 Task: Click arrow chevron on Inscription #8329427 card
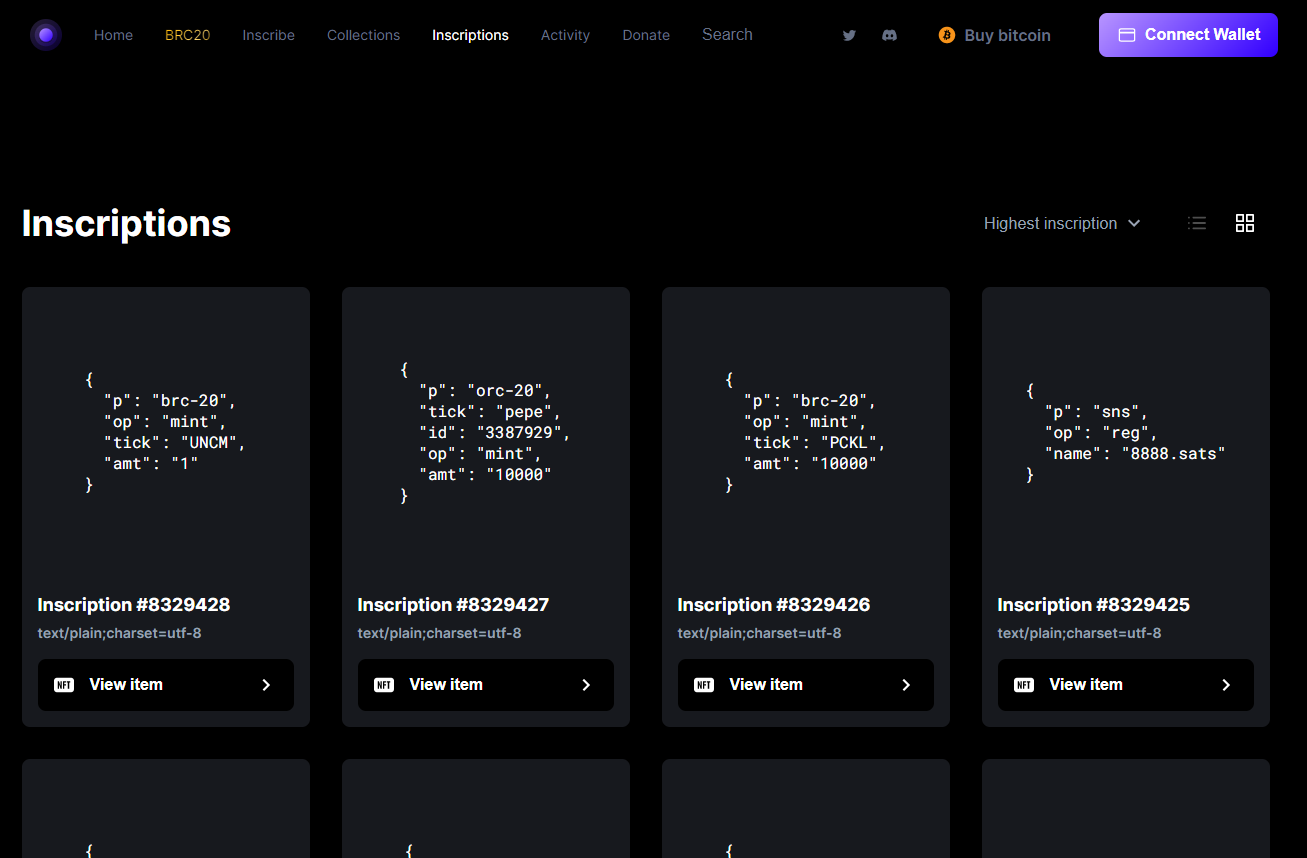(x=586, y=685)
